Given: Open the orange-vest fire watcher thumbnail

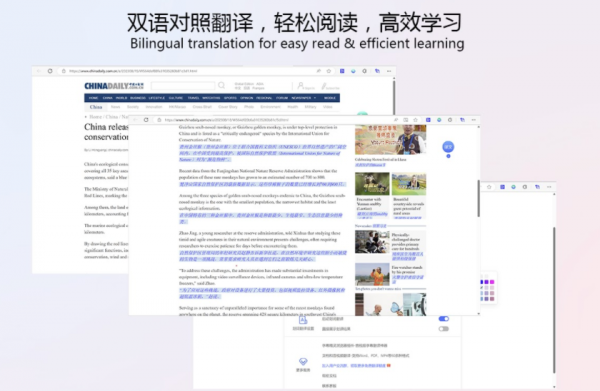Looking at the screenshot, I should (372, 274).
